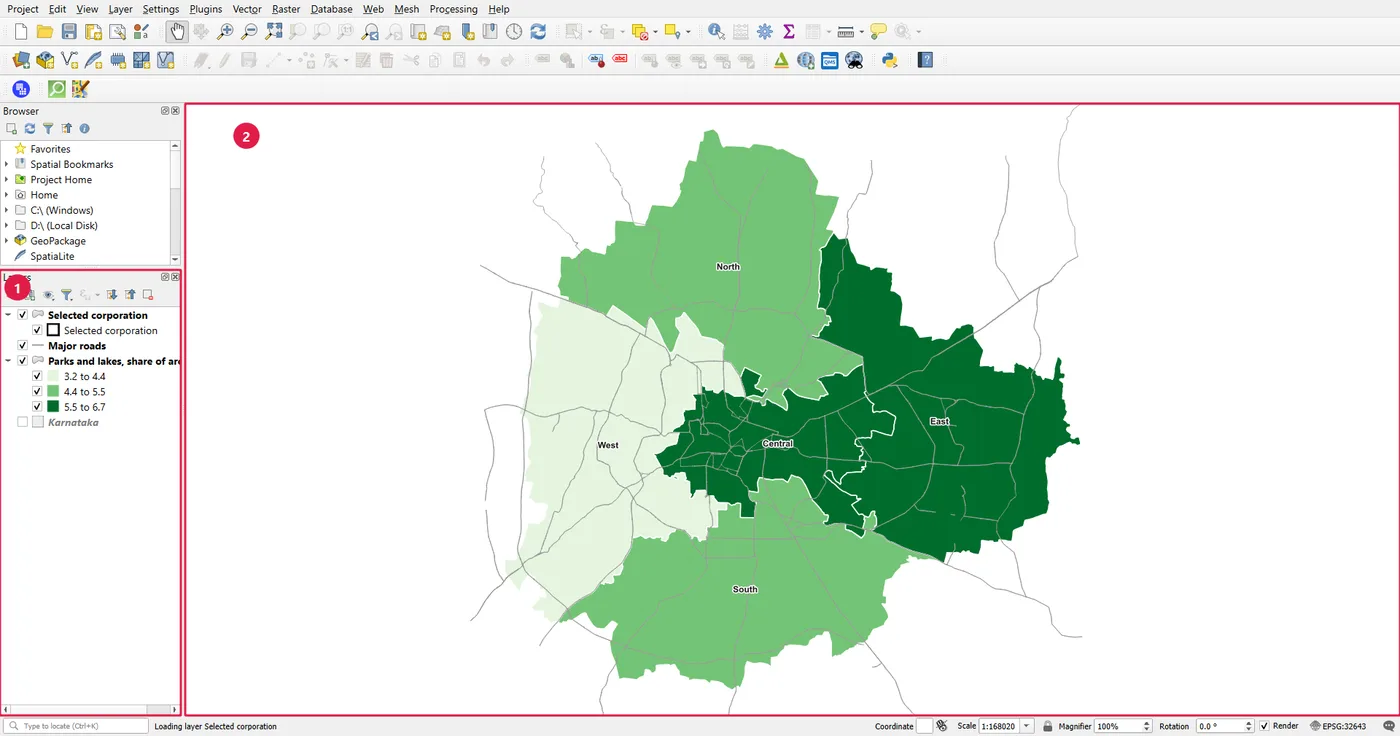
Task: Toggle the Render checkbox in status bar
Action: 1264,726
